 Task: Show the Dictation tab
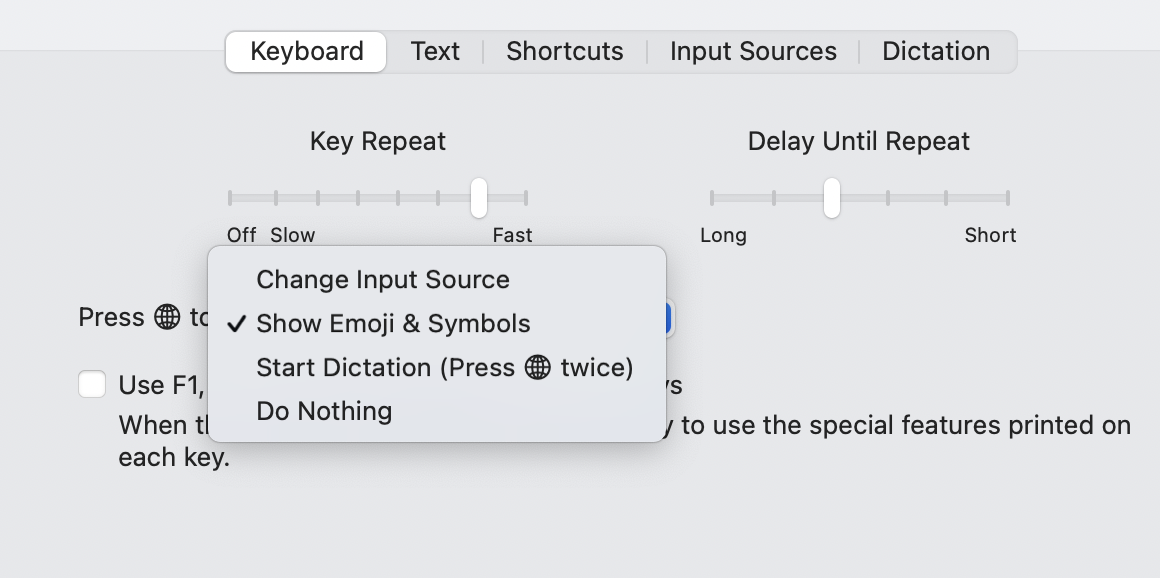[935, 52]
